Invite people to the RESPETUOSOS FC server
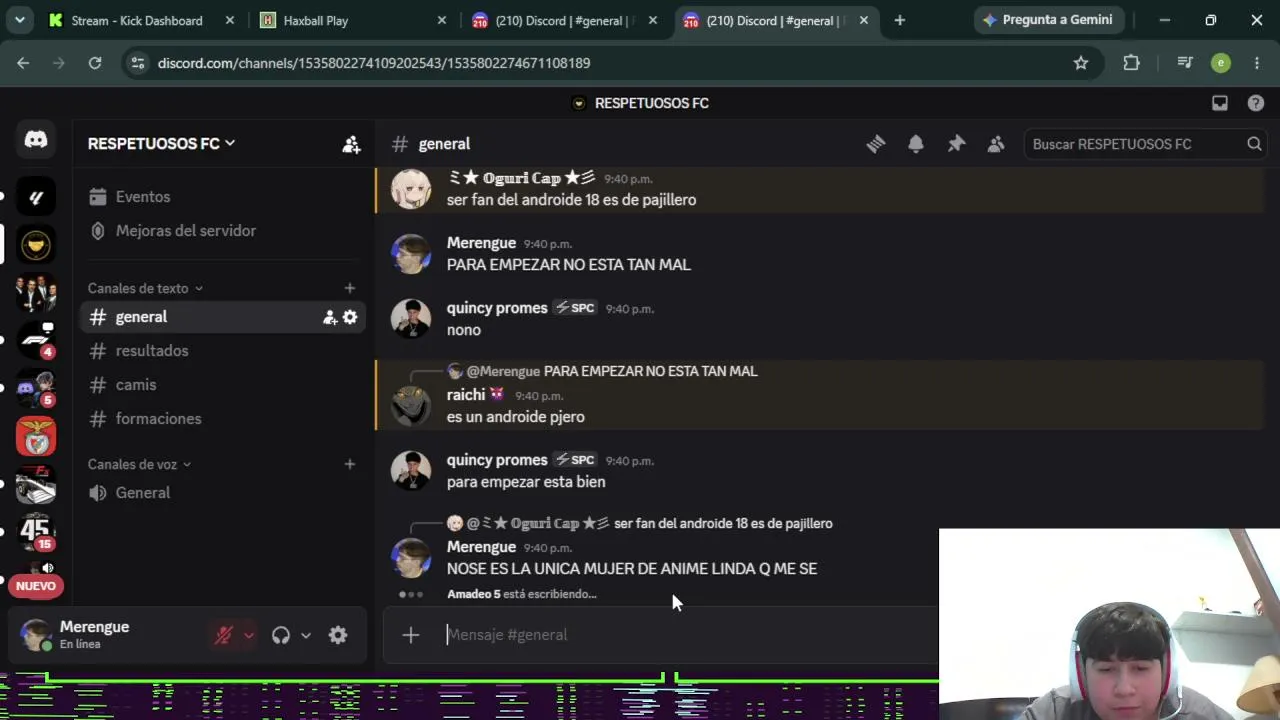 [x=351, y=144]
